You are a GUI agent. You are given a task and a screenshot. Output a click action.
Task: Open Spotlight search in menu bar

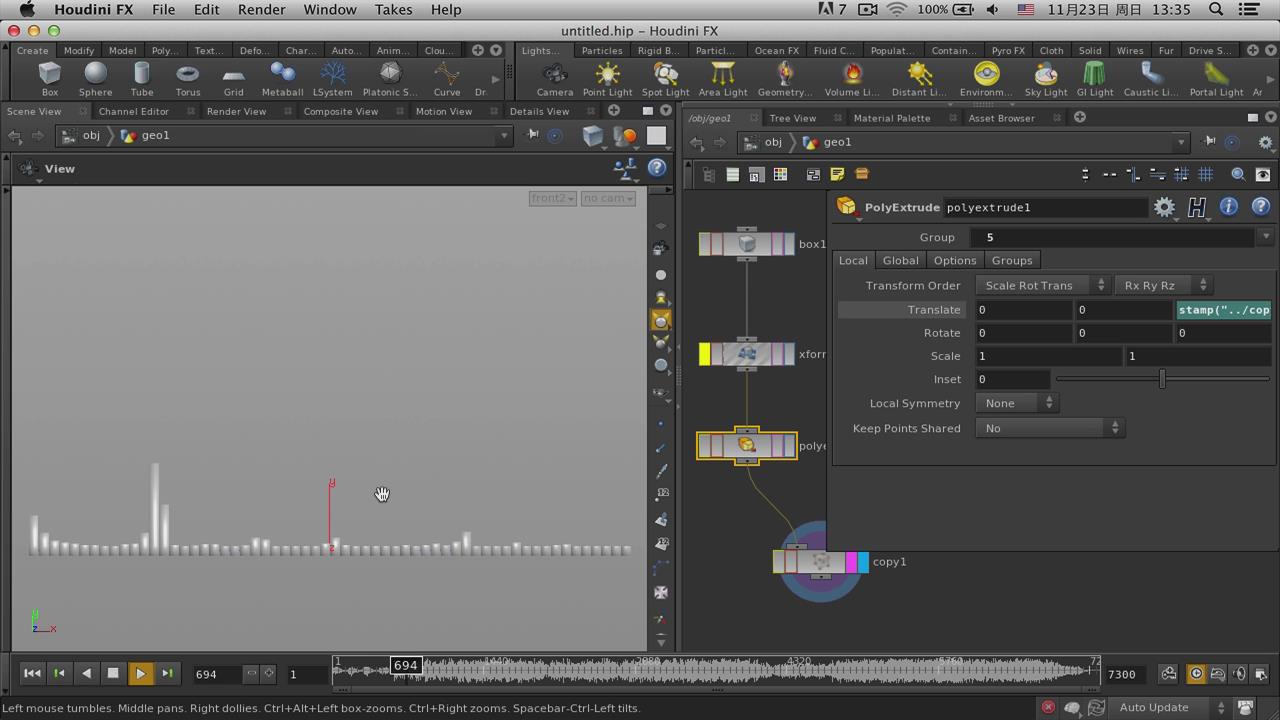click(1216, 9)
